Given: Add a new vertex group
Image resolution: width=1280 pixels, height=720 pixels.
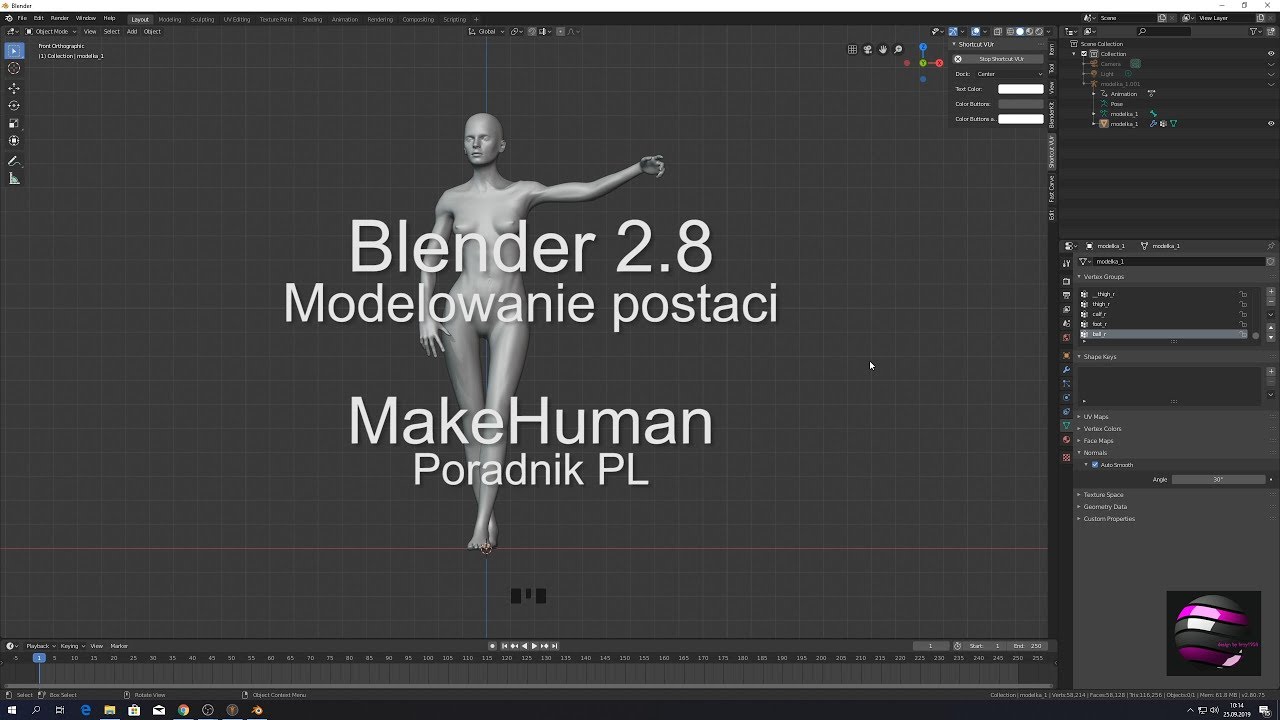Looking at the screenshot, I should (1271, 293).
